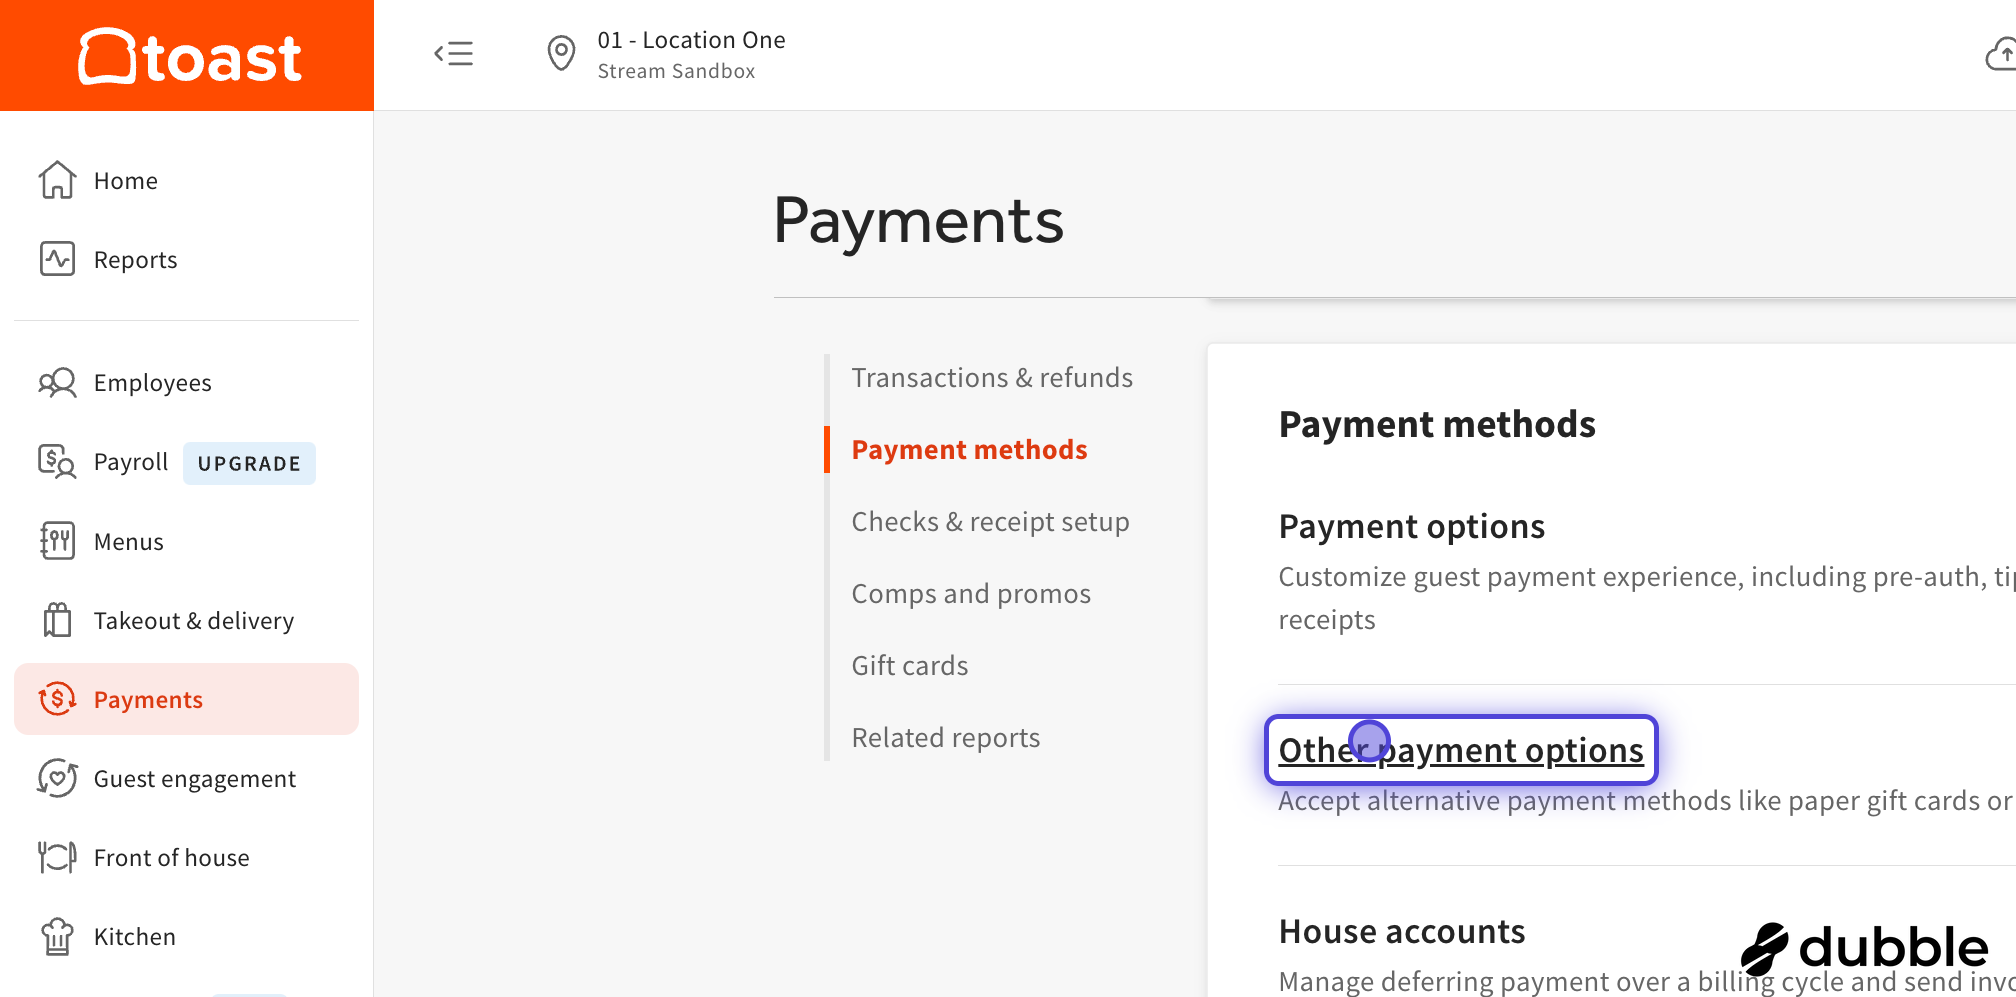Image resolution: width=2016 pixels, height=997 pixels.
Task: Click the Toast logo
Action: click(x=190, y=56)
